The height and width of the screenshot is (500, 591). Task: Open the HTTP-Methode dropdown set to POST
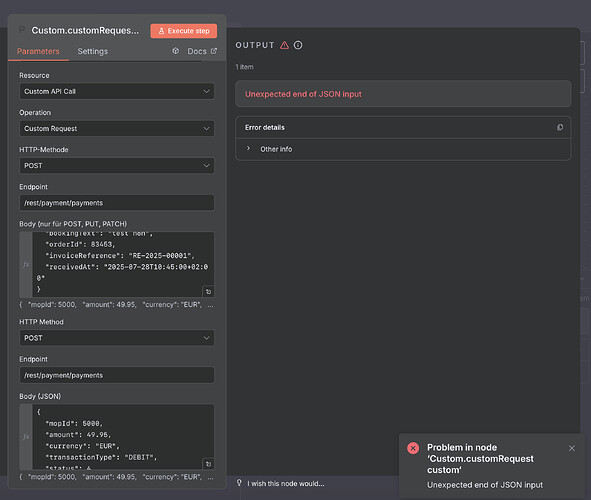(117, 166)
